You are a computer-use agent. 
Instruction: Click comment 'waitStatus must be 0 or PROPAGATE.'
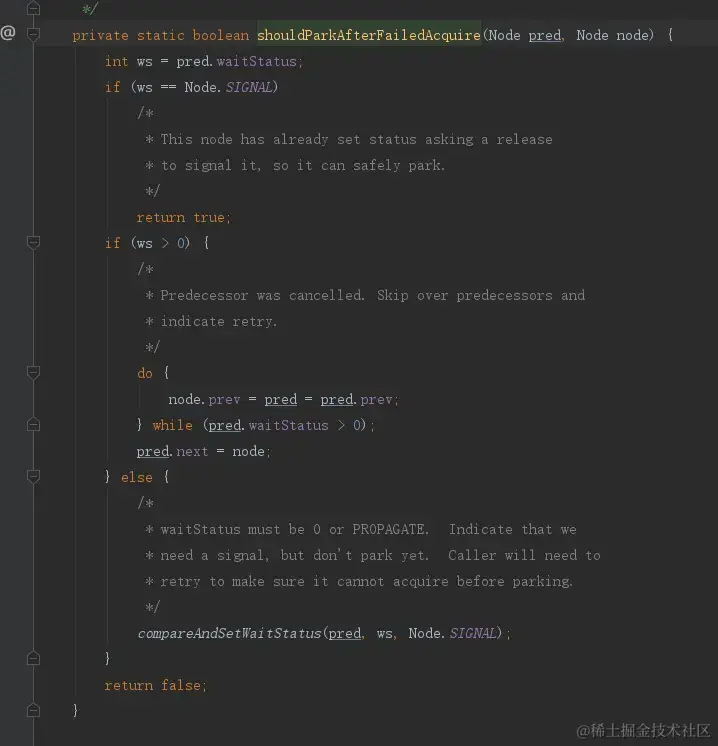(295, 529)
